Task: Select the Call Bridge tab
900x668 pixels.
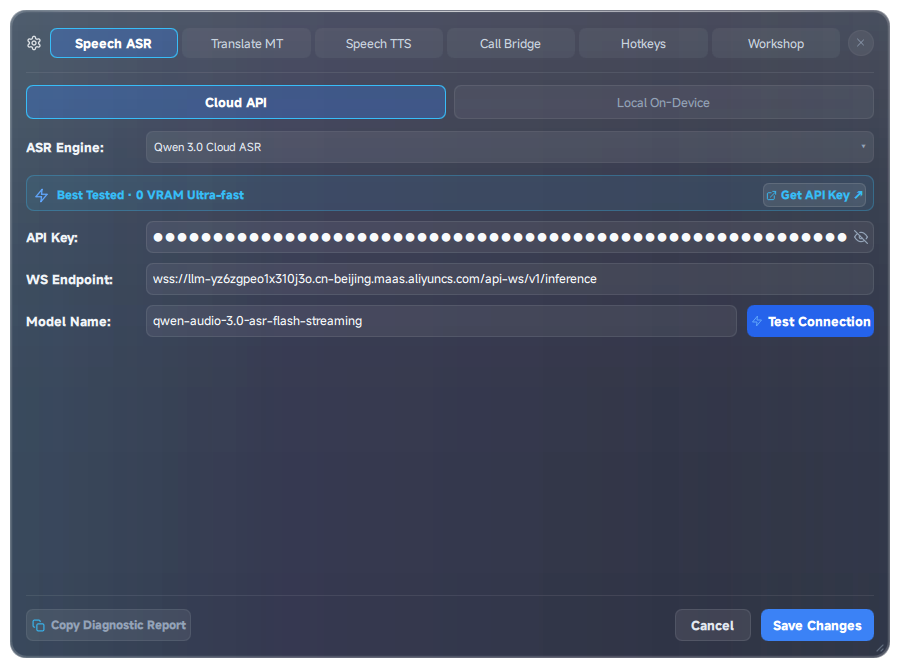Action: 510,43
